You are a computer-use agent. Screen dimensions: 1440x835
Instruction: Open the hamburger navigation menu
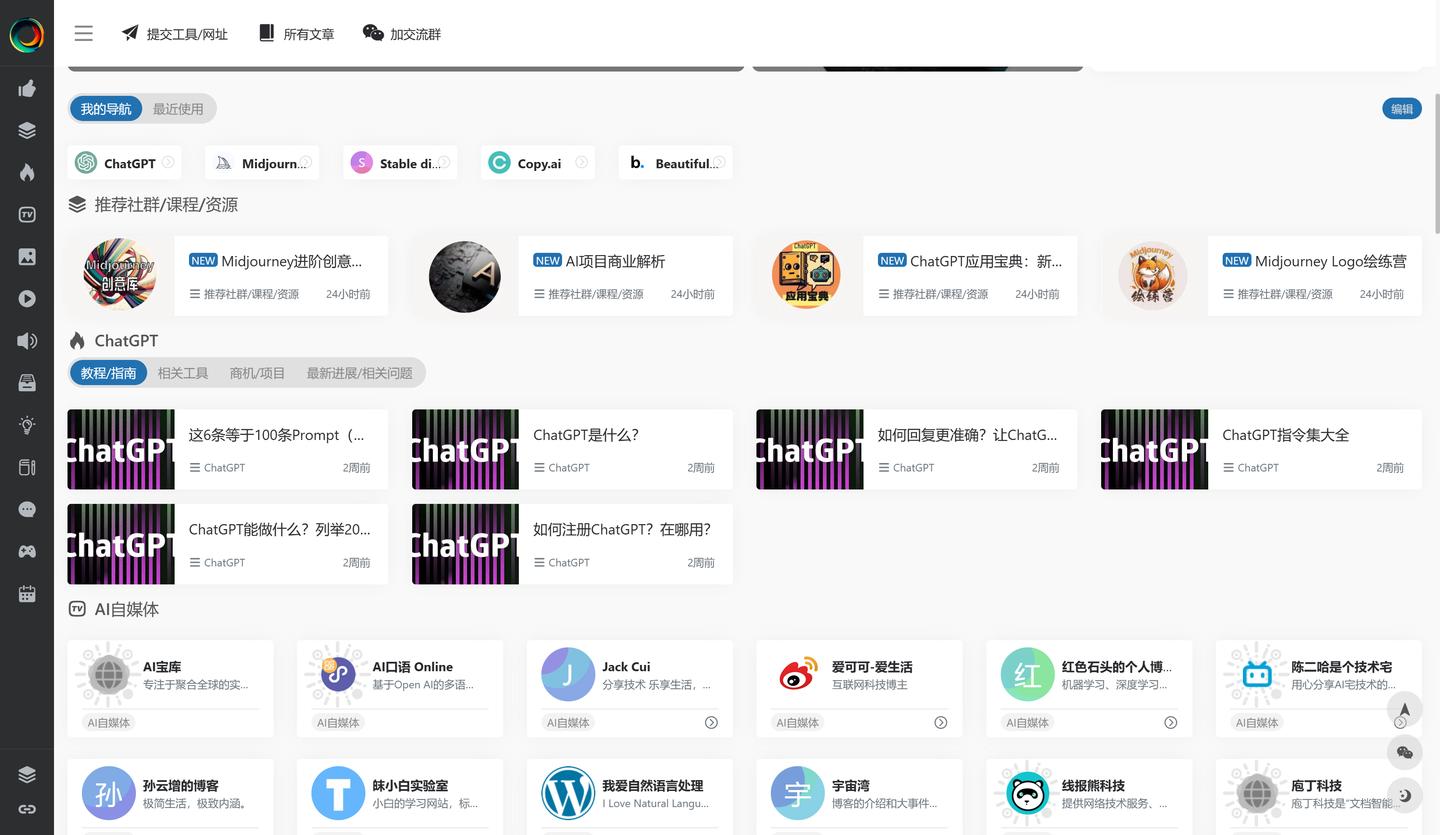click(x=83, y=33)
